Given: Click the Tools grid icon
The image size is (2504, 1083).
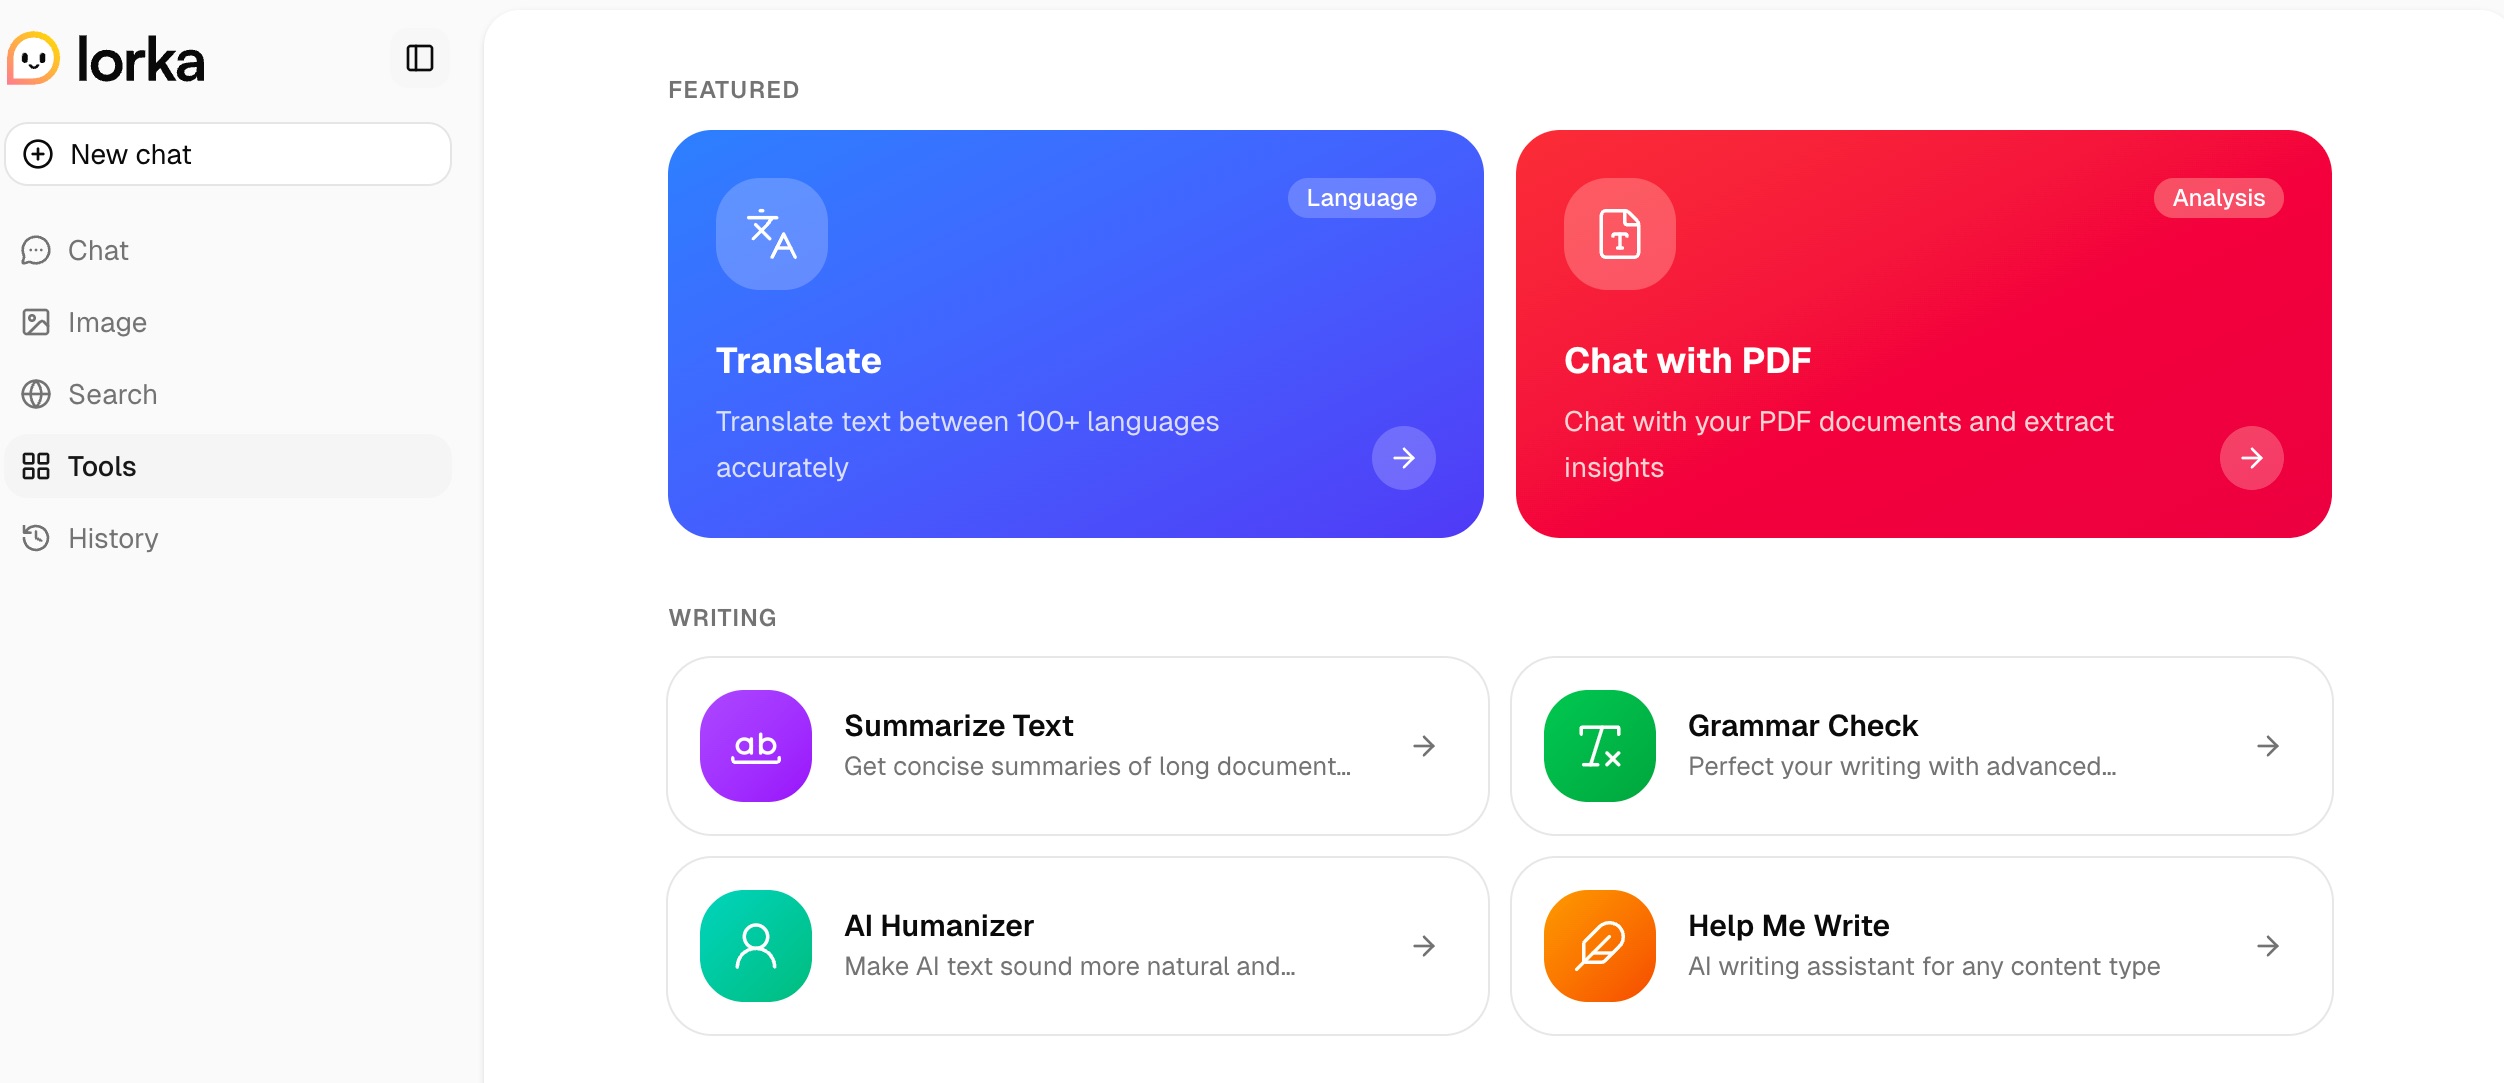Looking at the screenshot, I should click(x=37, y=466).
